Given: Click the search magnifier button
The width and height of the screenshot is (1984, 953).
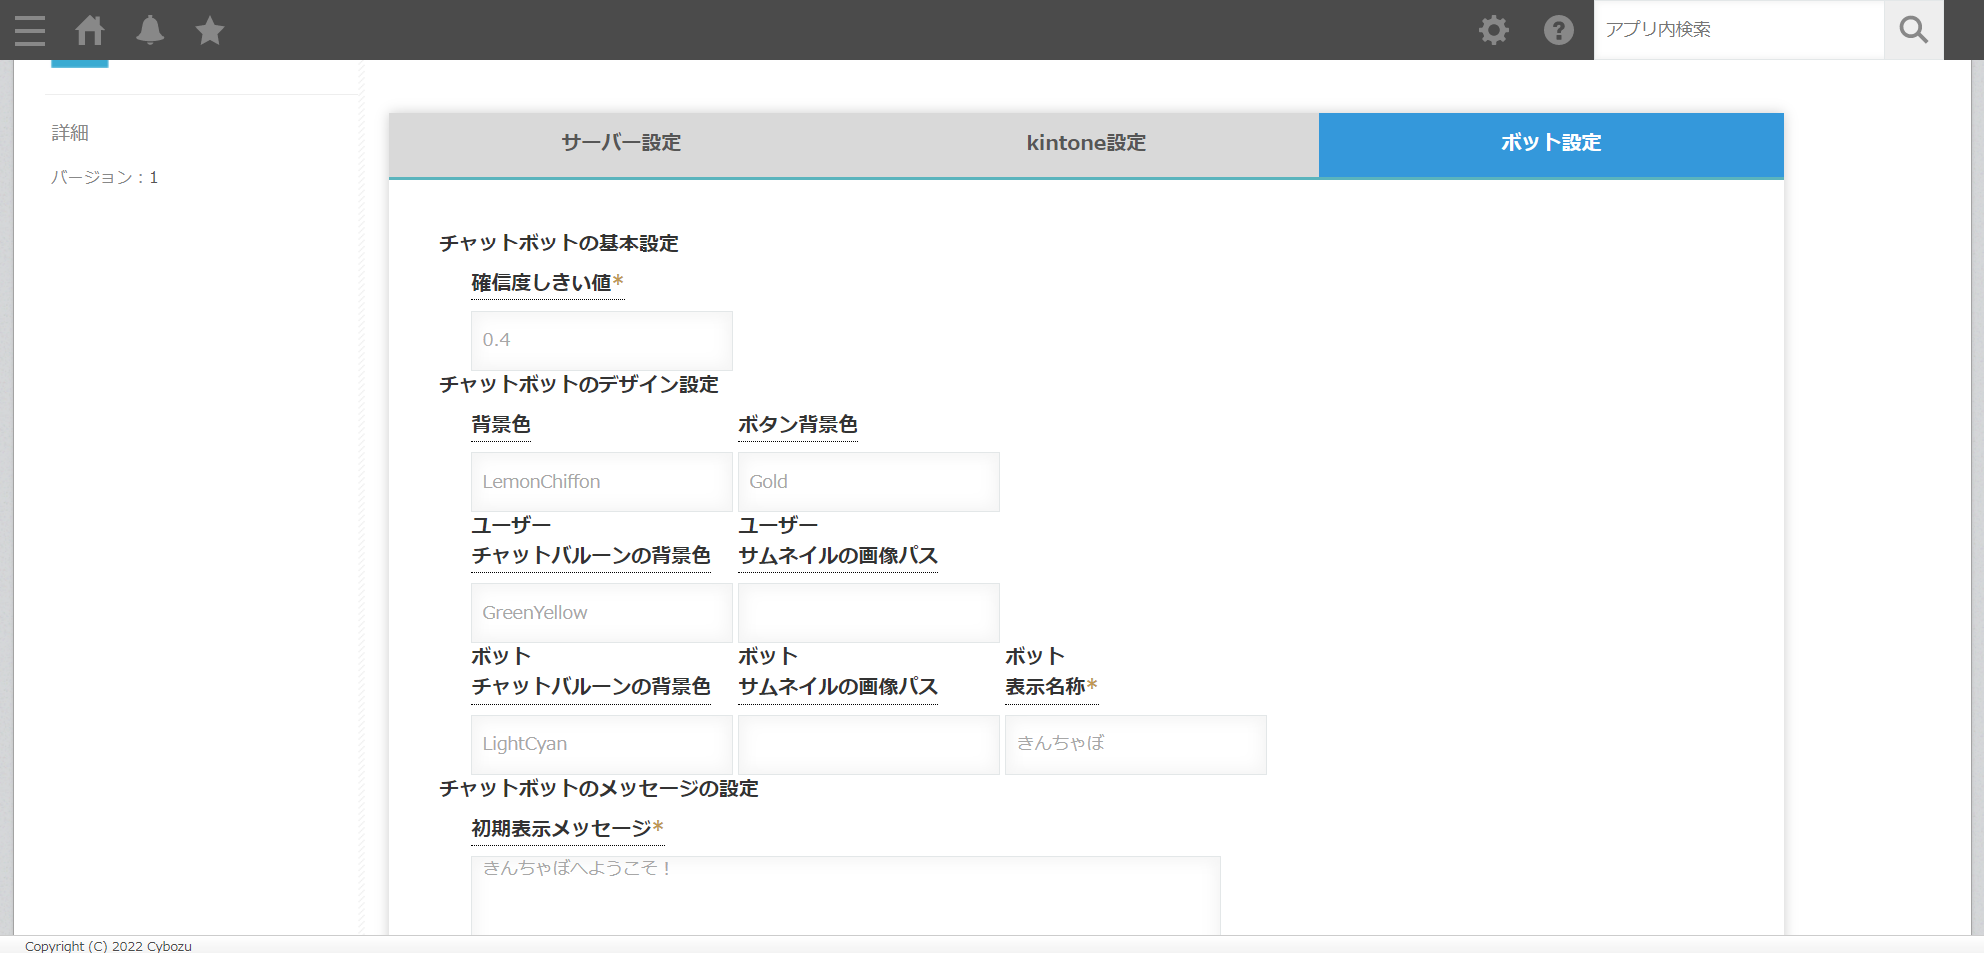Looking at the screenshot, I should point(1913,30).
